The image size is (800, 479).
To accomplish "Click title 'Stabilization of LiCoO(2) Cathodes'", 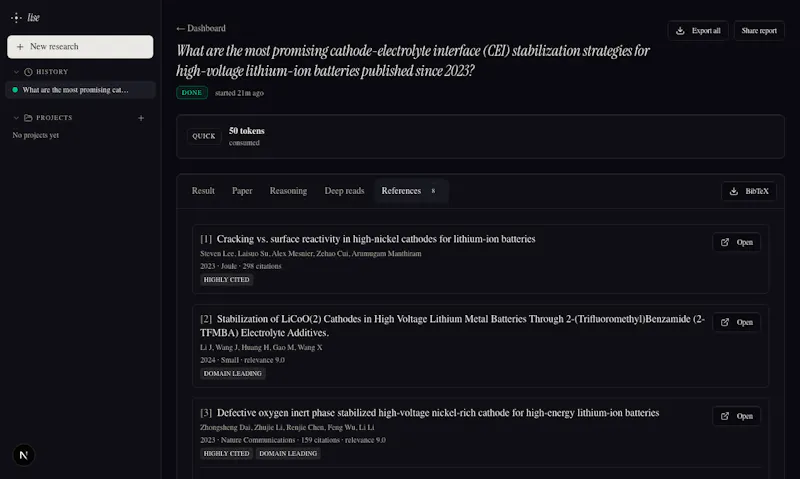I will click(453, 325).
